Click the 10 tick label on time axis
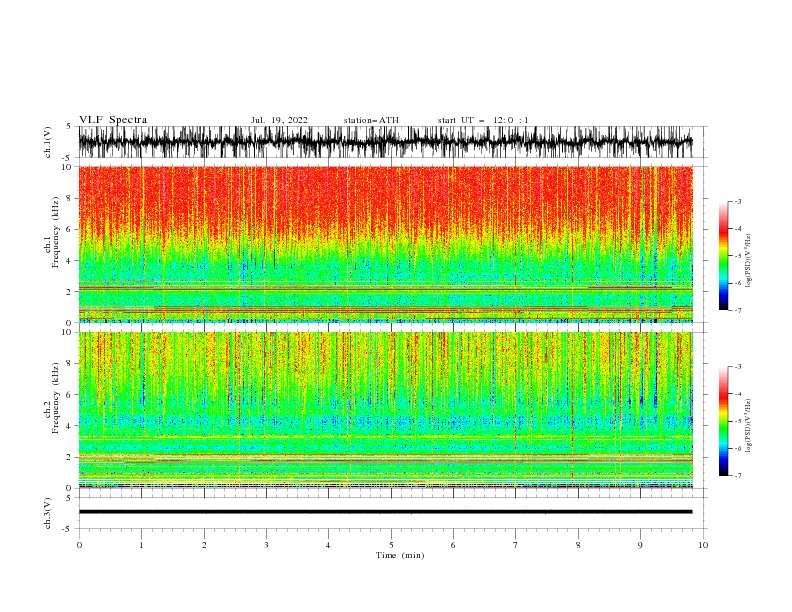The height and width of the screenshot is (612, 792). click(703, 545)
